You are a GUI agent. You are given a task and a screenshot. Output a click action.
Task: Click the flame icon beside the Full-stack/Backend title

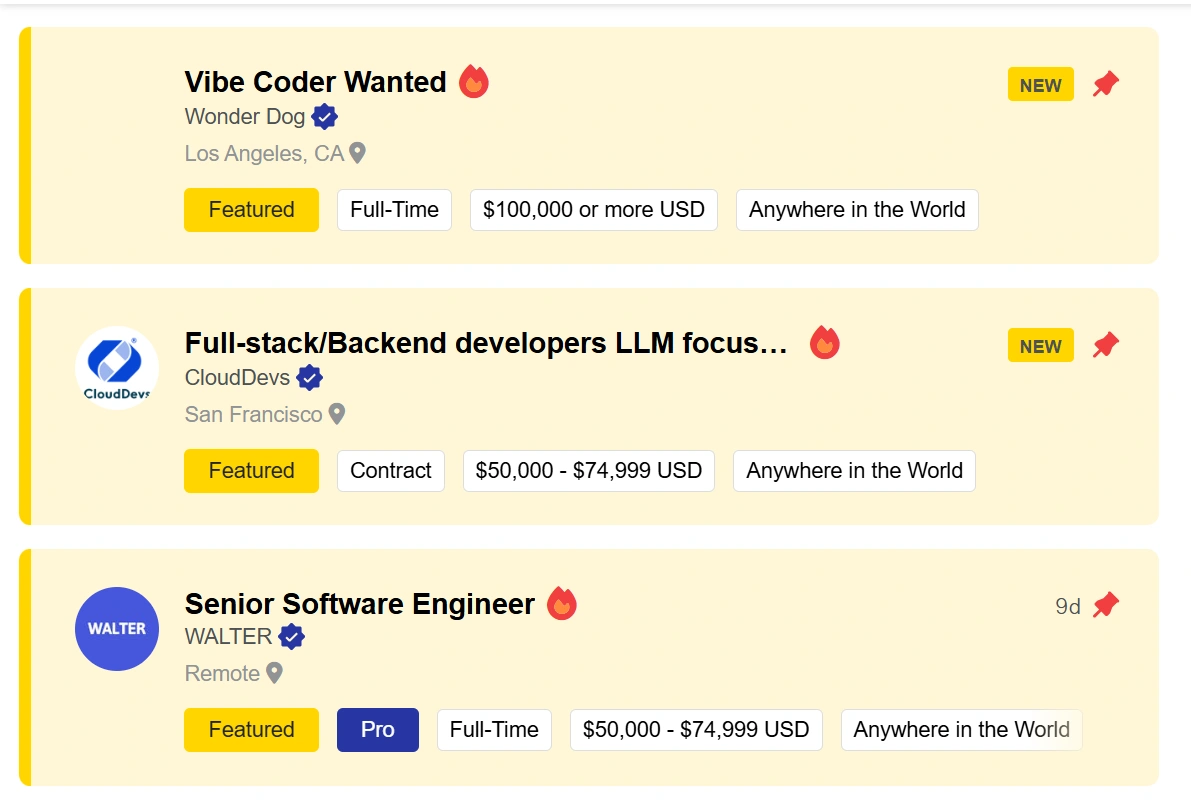click(x=824, y=343)
